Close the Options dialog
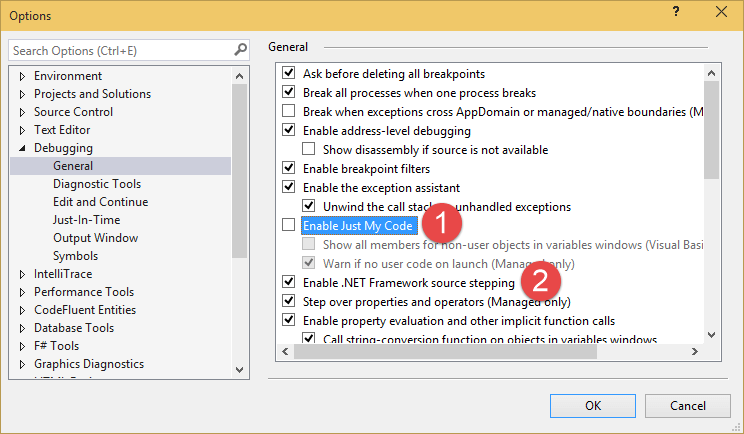This screenshot has height=434, width=744. [720, 13]
